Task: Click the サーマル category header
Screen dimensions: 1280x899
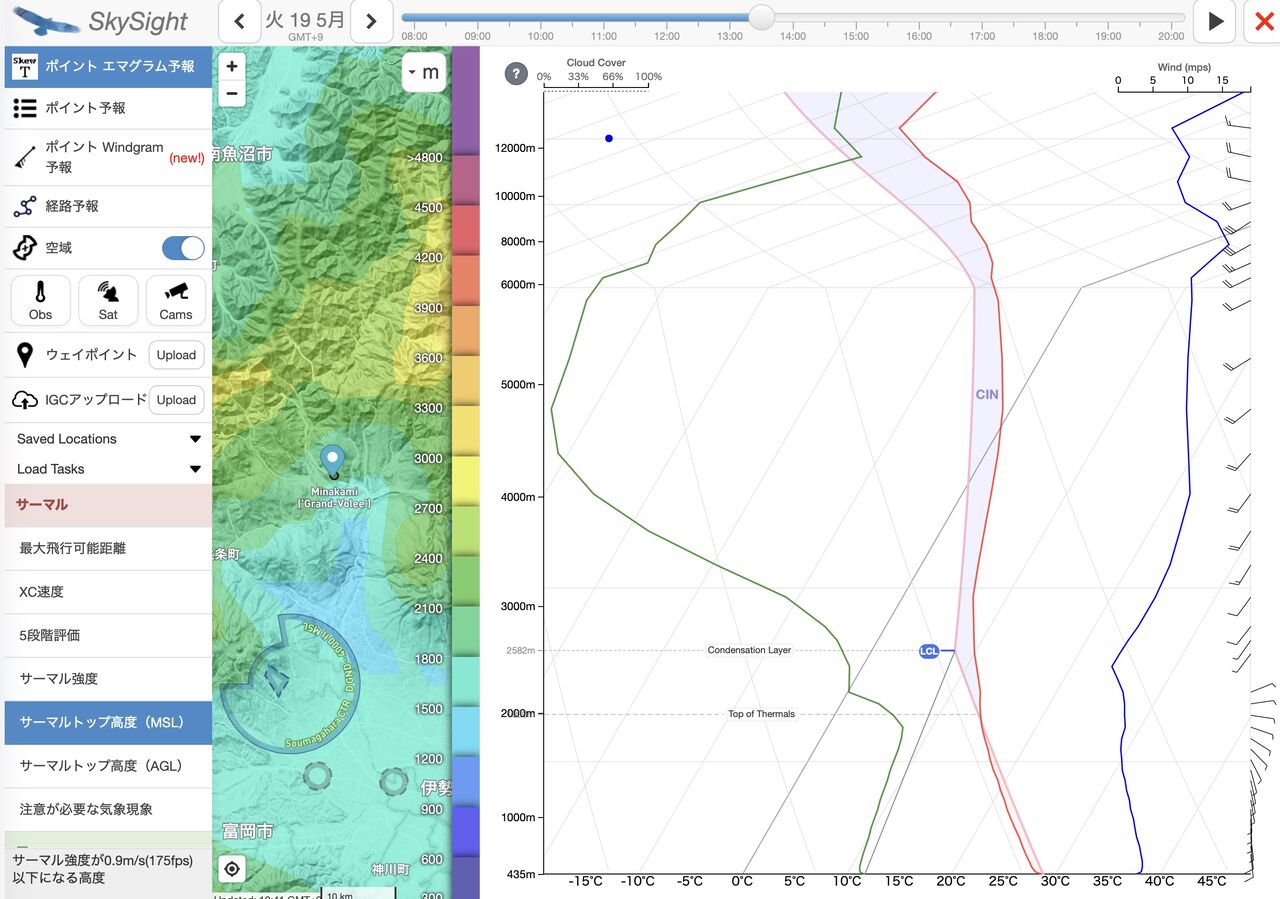Action: 108,505
